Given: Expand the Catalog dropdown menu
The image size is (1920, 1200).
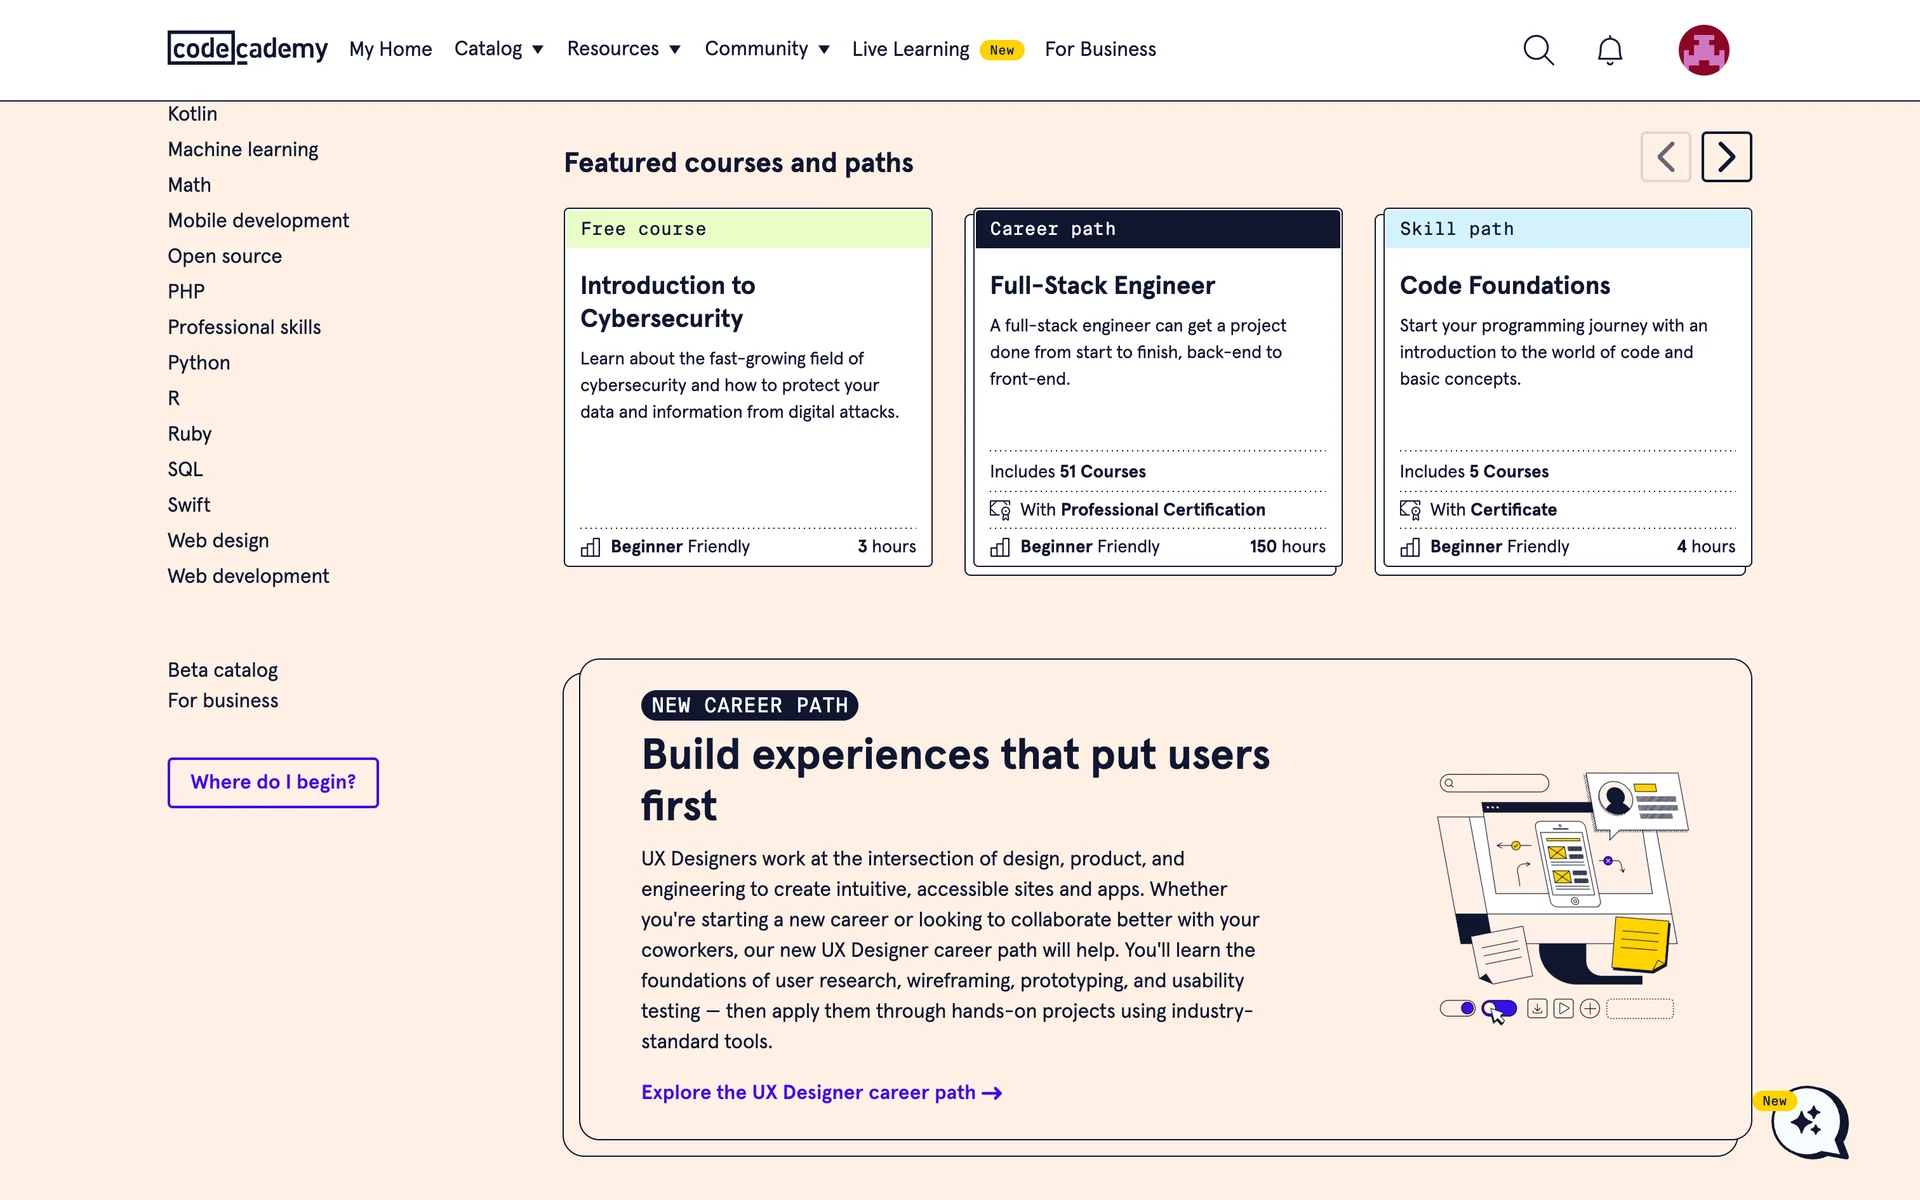Looking at the screenshot, I should (498, 49).
